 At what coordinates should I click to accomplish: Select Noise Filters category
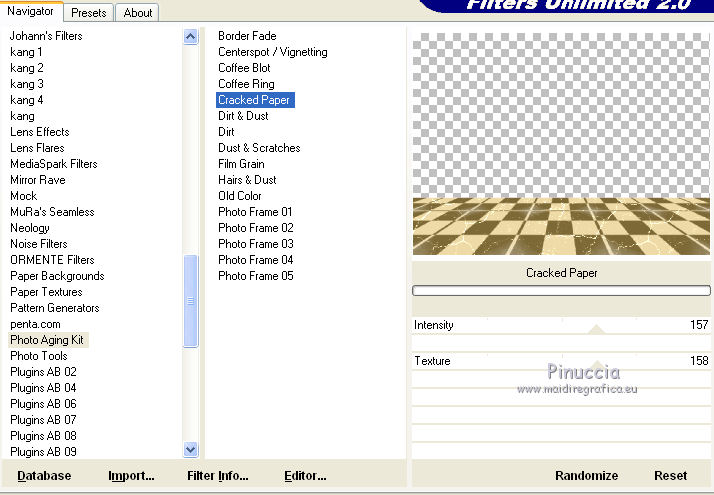pos(39,244)
